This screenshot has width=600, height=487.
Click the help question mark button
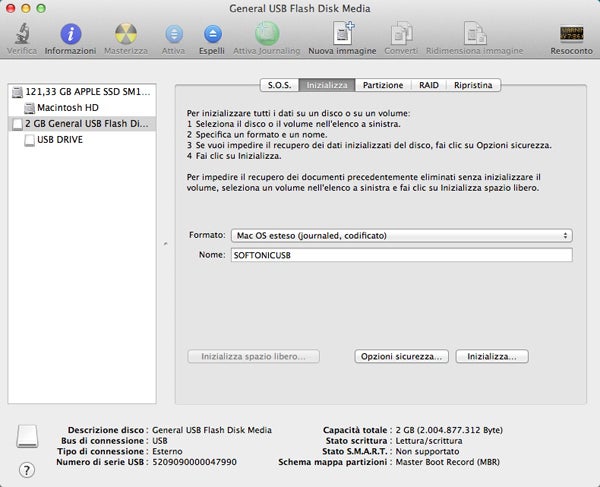tap(27, 470)
